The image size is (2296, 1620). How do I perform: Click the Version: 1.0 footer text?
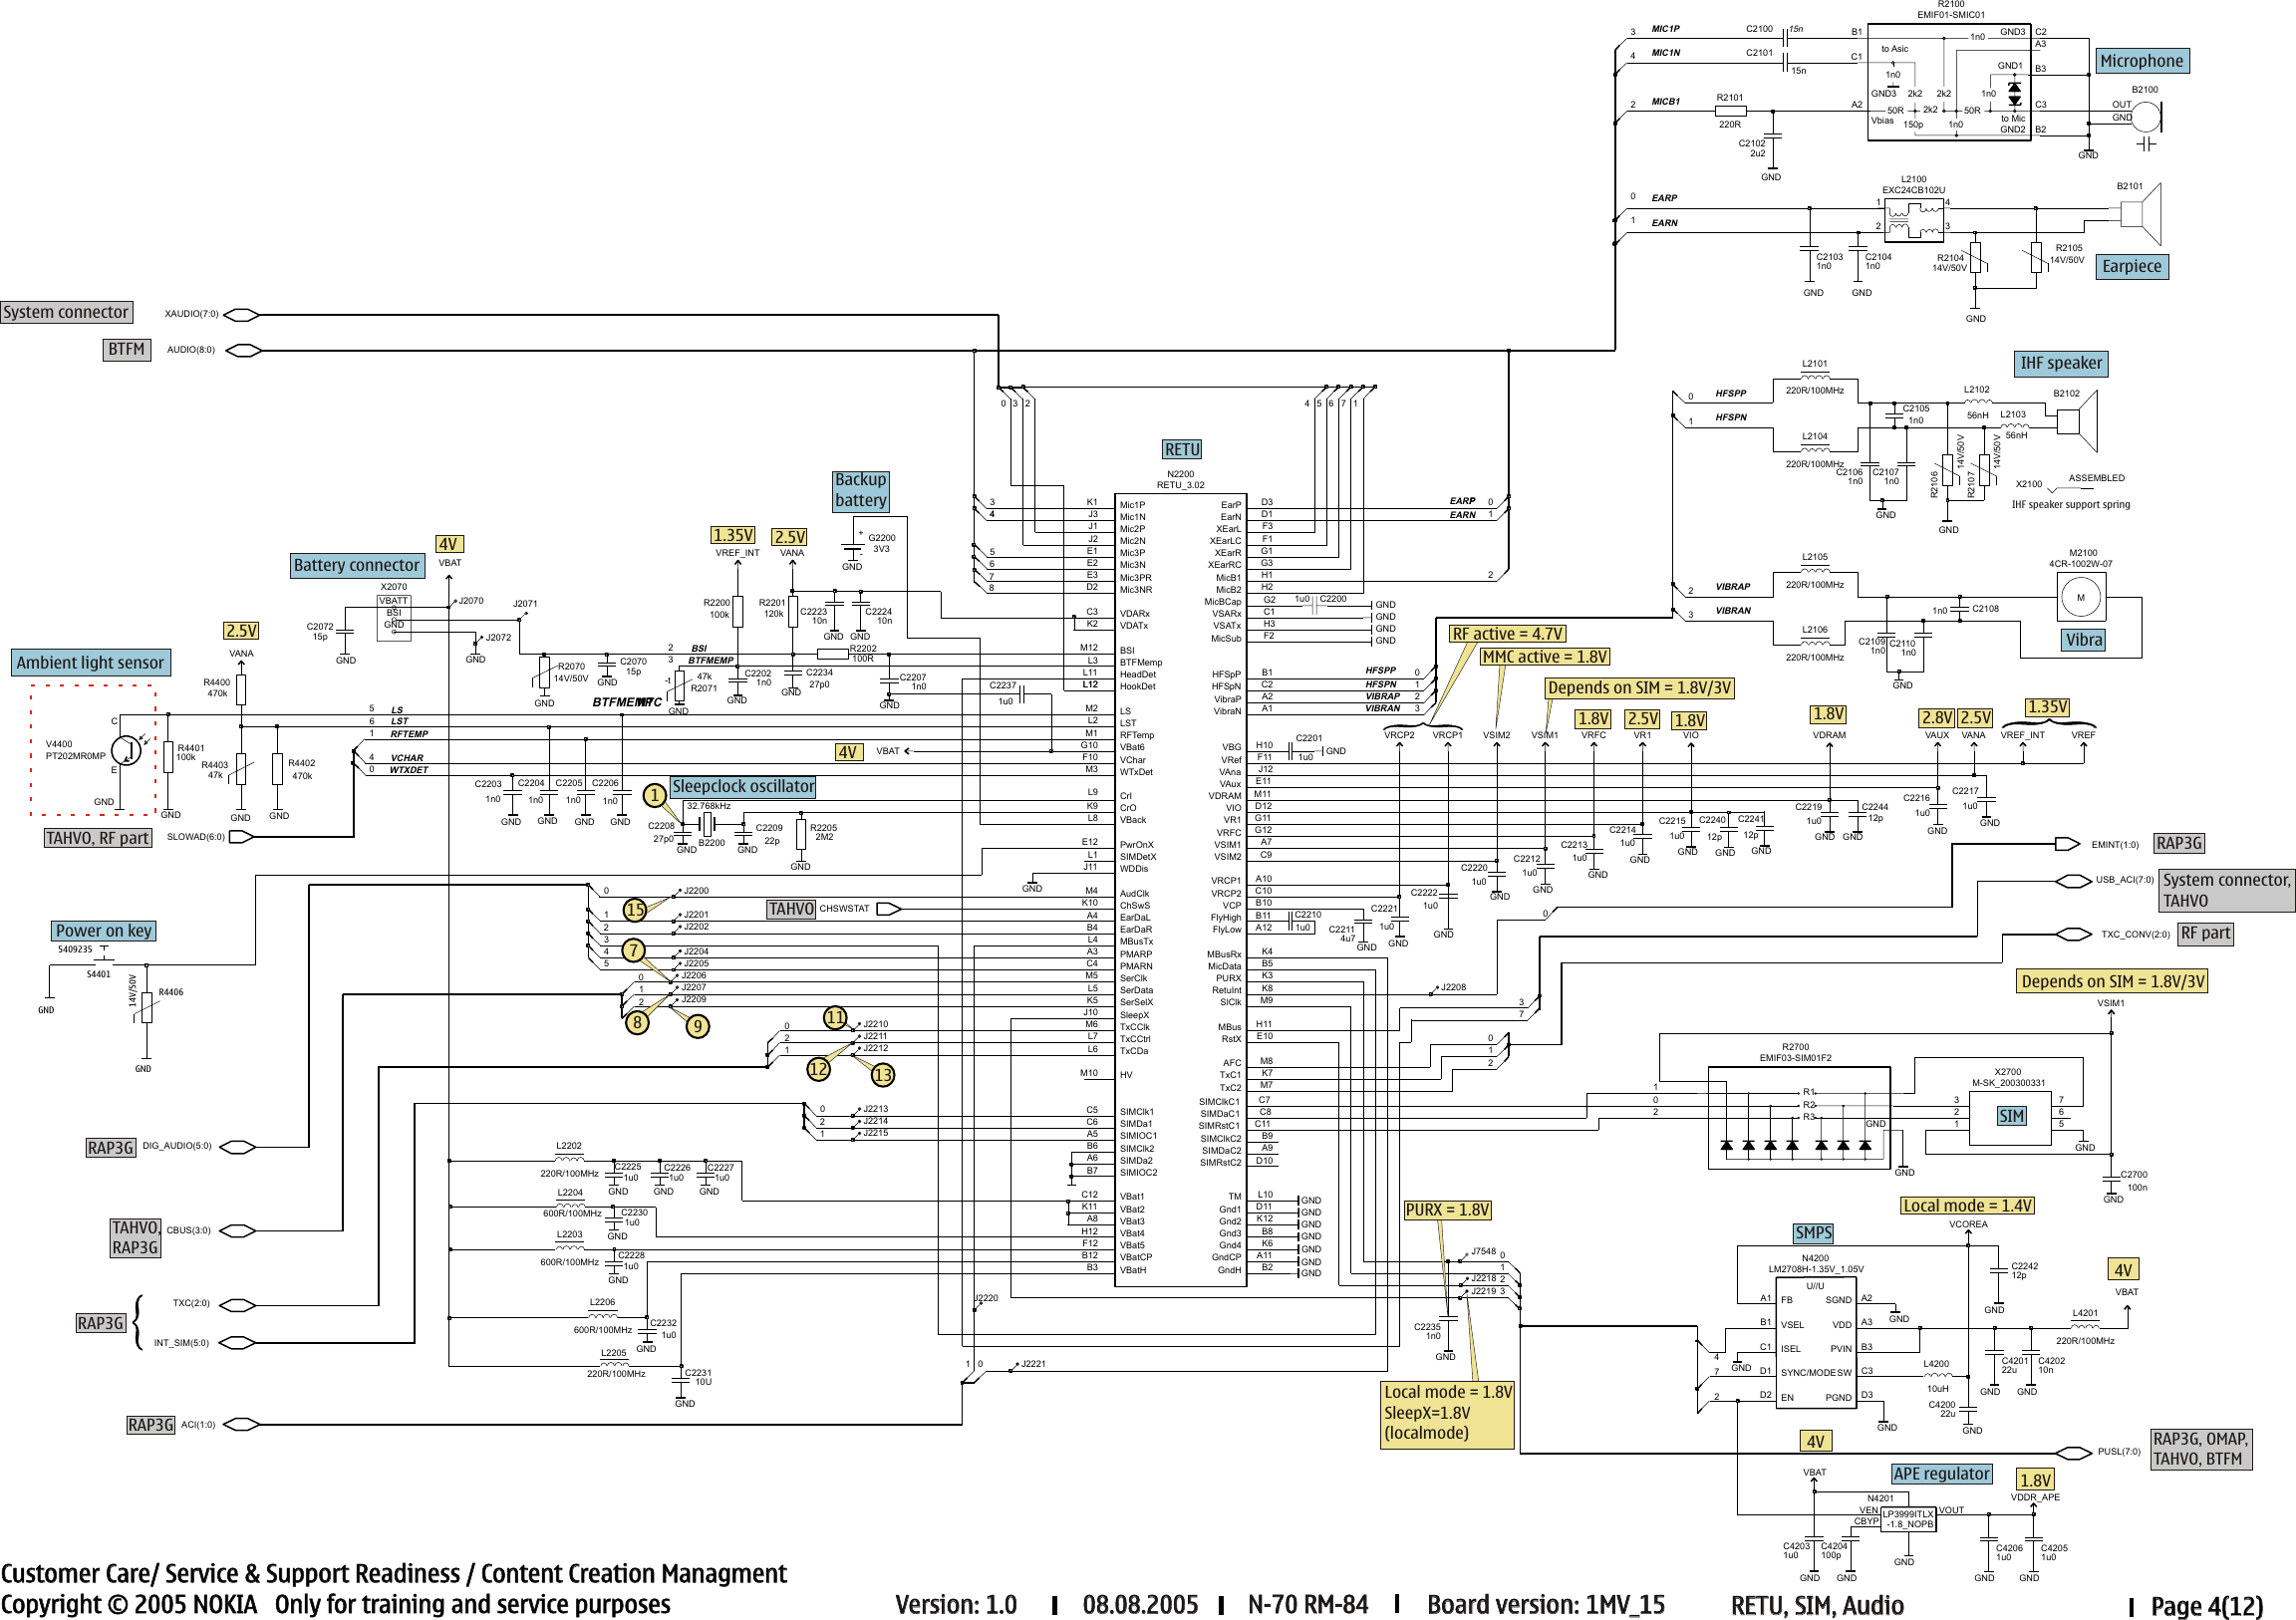click(x=956, y=1605)
